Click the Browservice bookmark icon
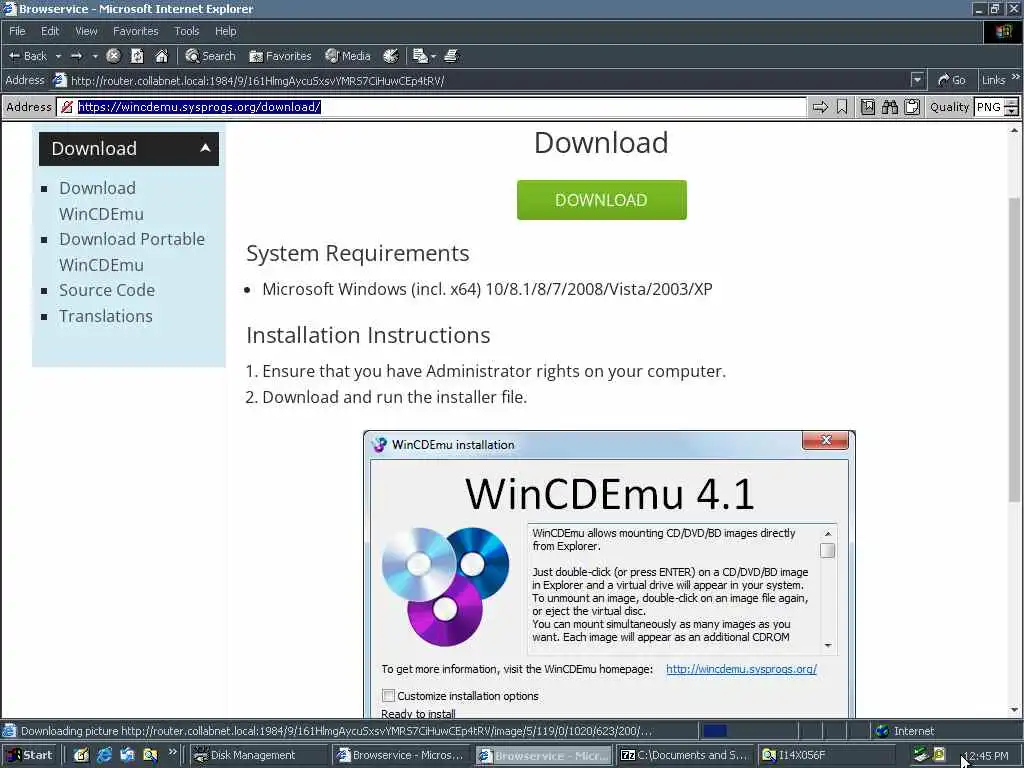 (842, 107)
